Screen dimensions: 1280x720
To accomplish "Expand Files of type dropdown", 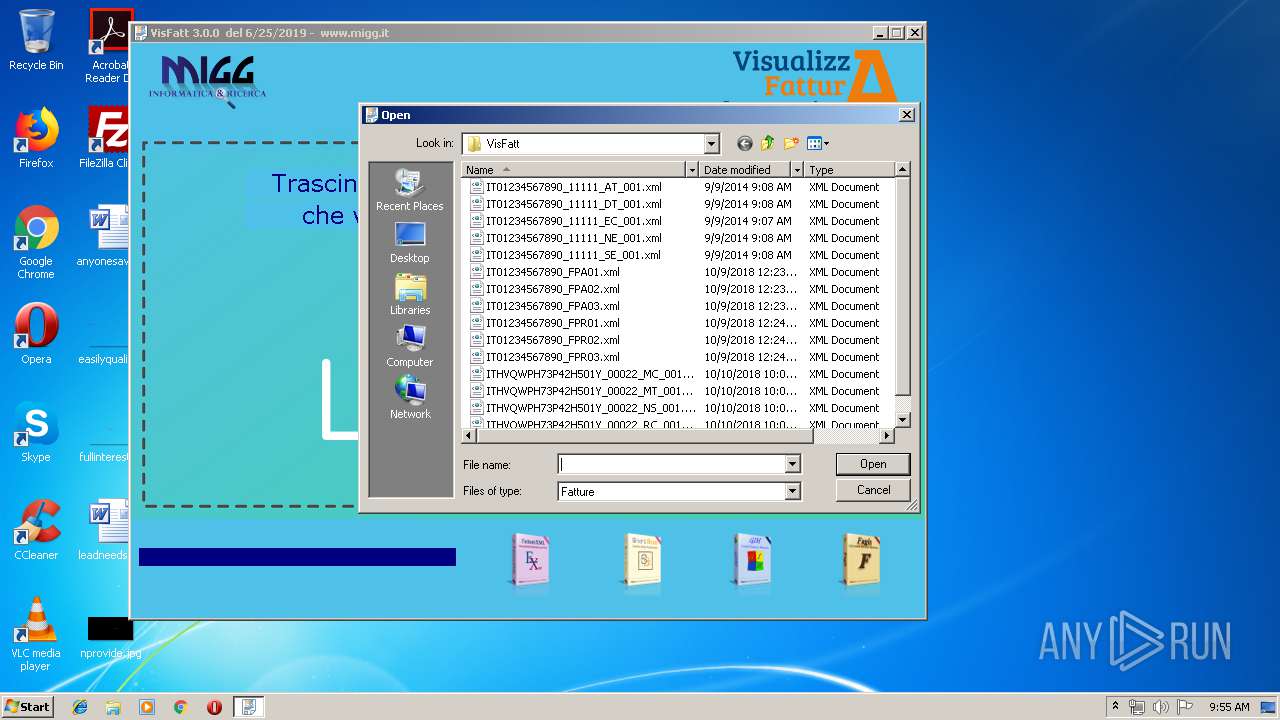I will coord(792,491).
